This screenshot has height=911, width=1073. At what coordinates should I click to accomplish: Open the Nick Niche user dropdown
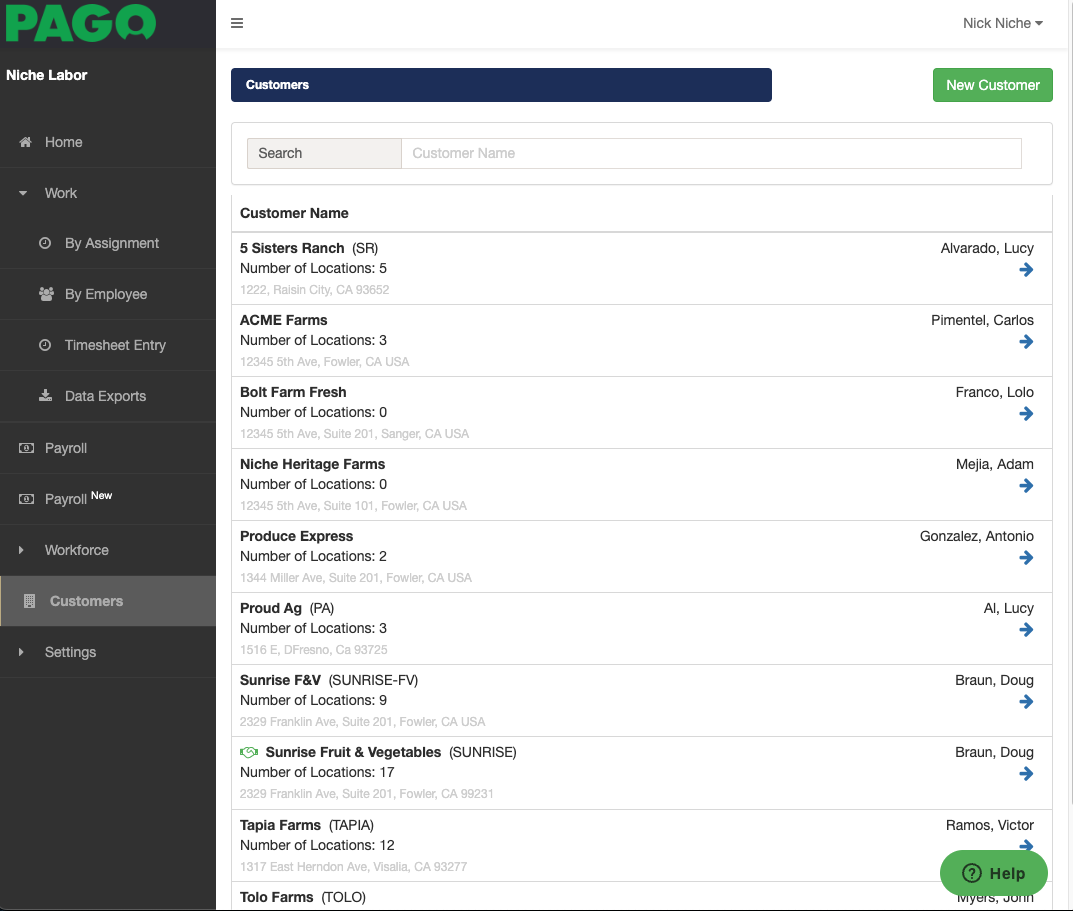pyautogui.click(x=1002, y=23)
